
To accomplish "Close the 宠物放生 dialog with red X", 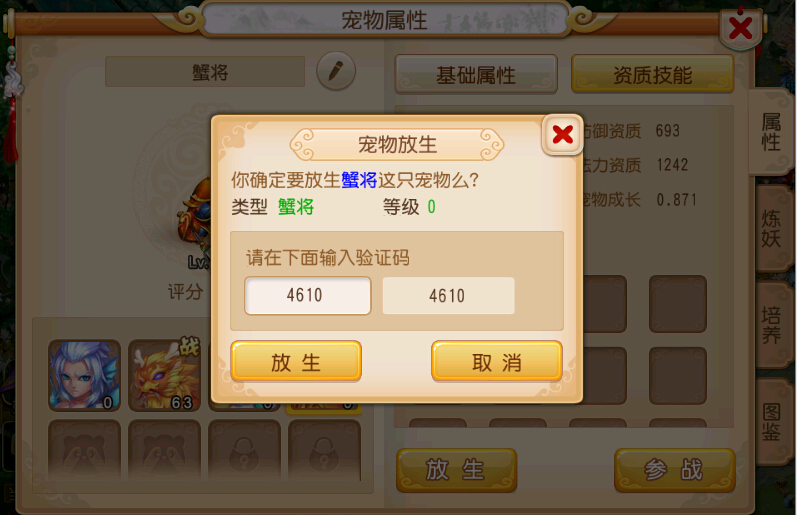I will click(x=563, y=135).
